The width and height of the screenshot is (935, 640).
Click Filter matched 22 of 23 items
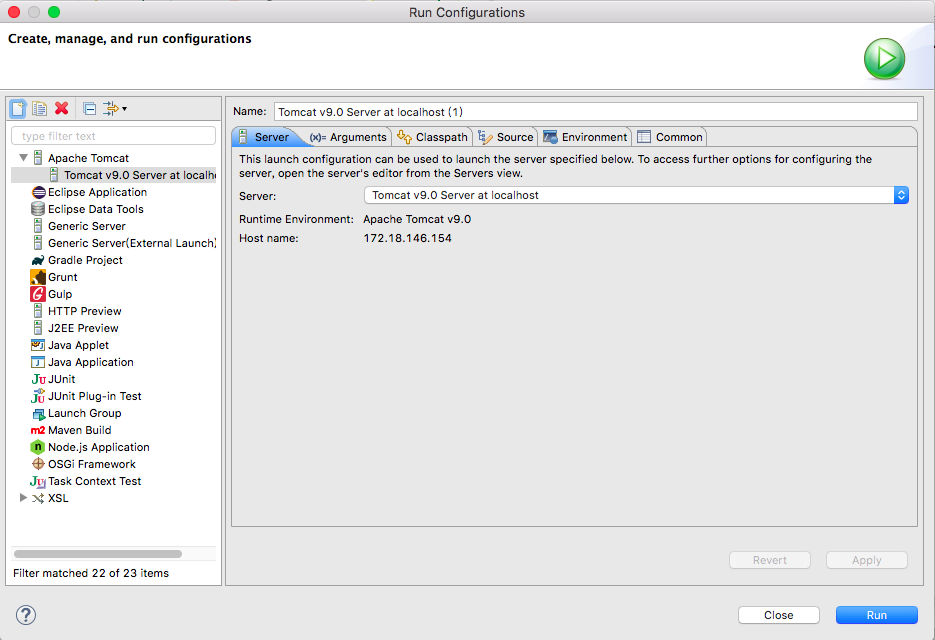(x=91, y=573)
